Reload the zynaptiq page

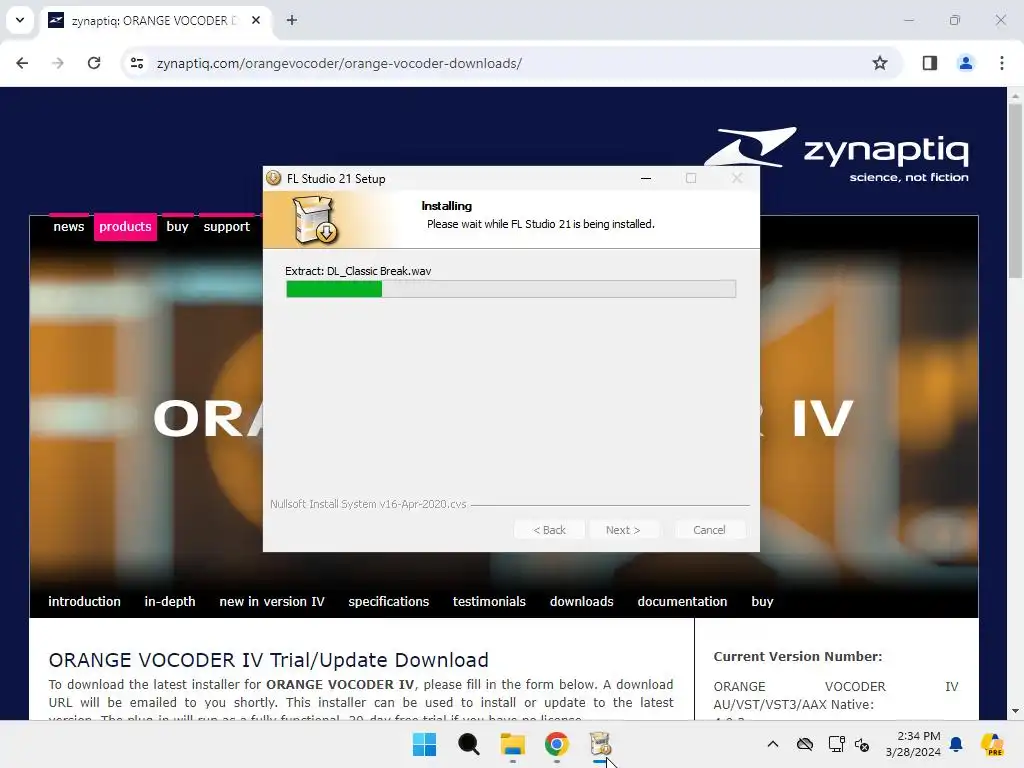94,63
